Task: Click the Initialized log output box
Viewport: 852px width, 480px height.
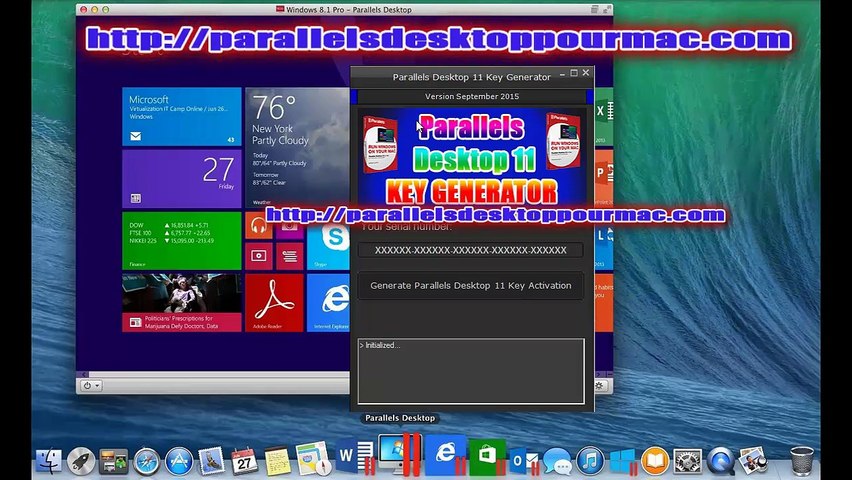Action: tap(471, 371)
